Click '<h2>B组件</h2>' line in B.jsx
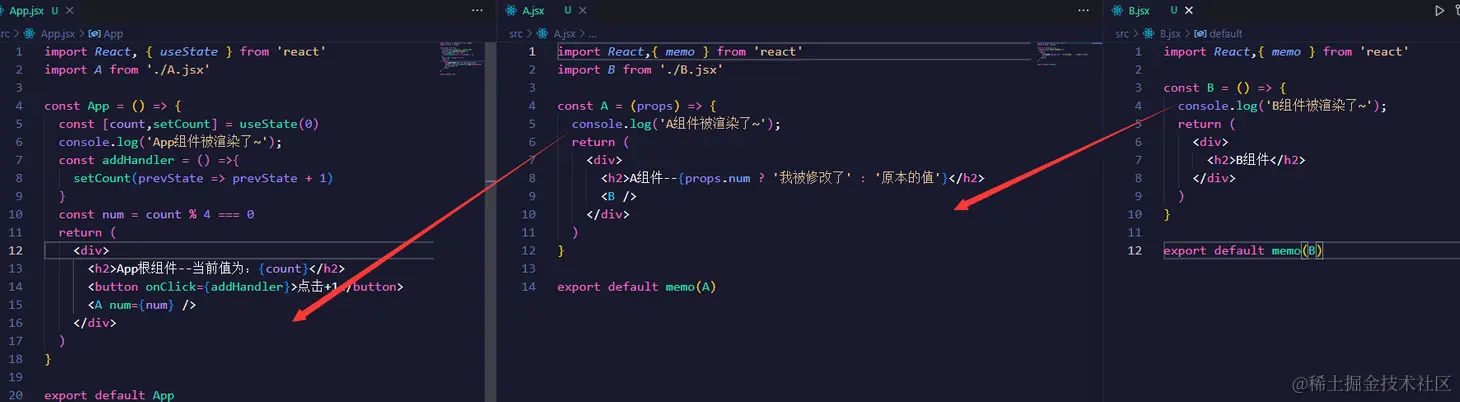 tap(1256, 160)
